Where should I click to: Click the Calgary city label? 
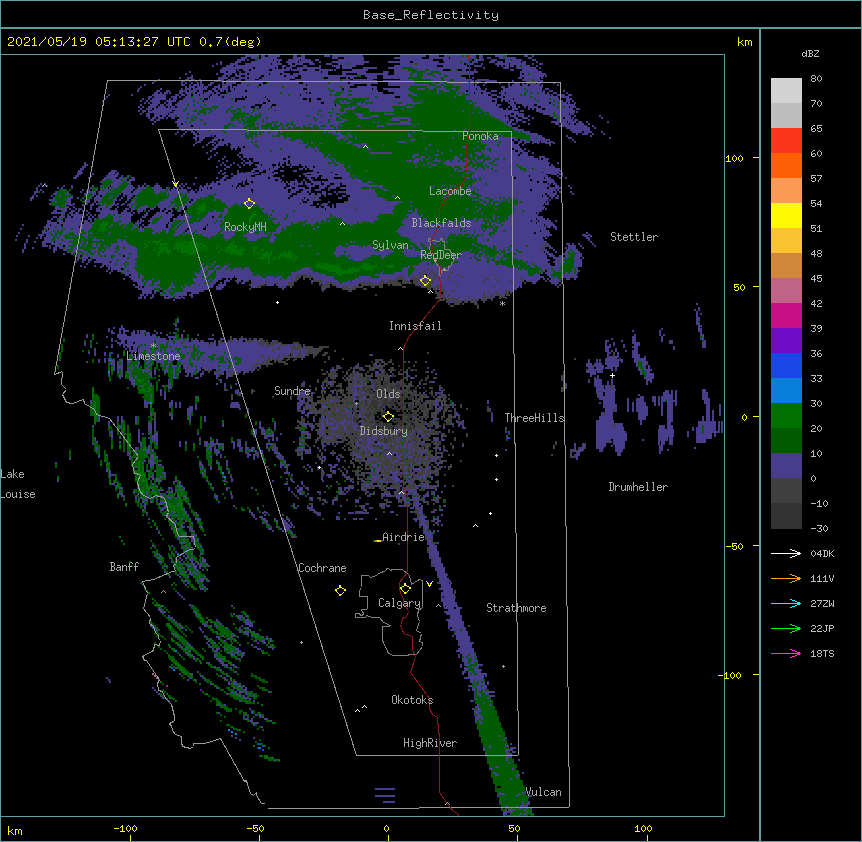tap(400, 603)
